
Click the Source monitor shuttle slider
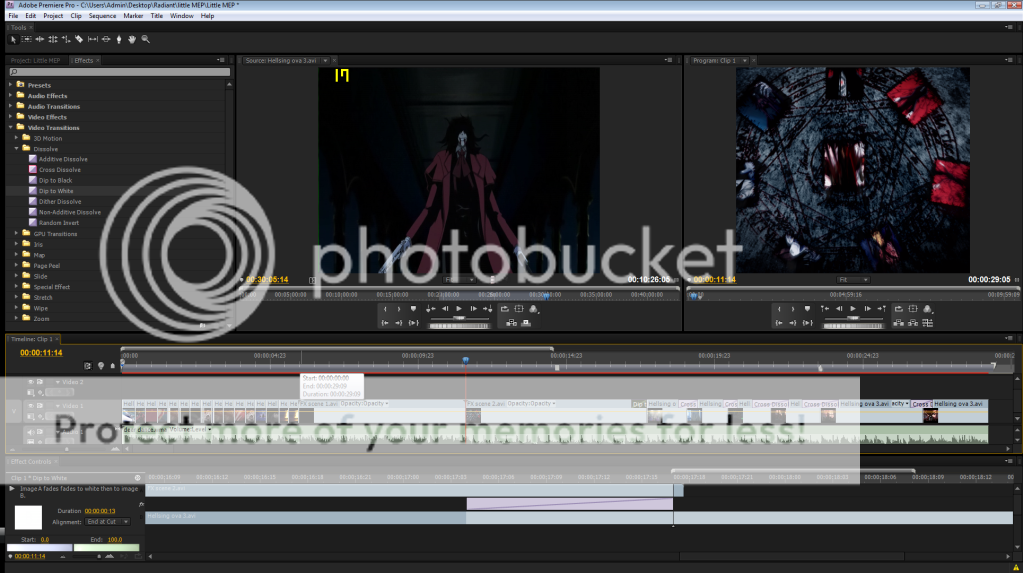point(459,318)
